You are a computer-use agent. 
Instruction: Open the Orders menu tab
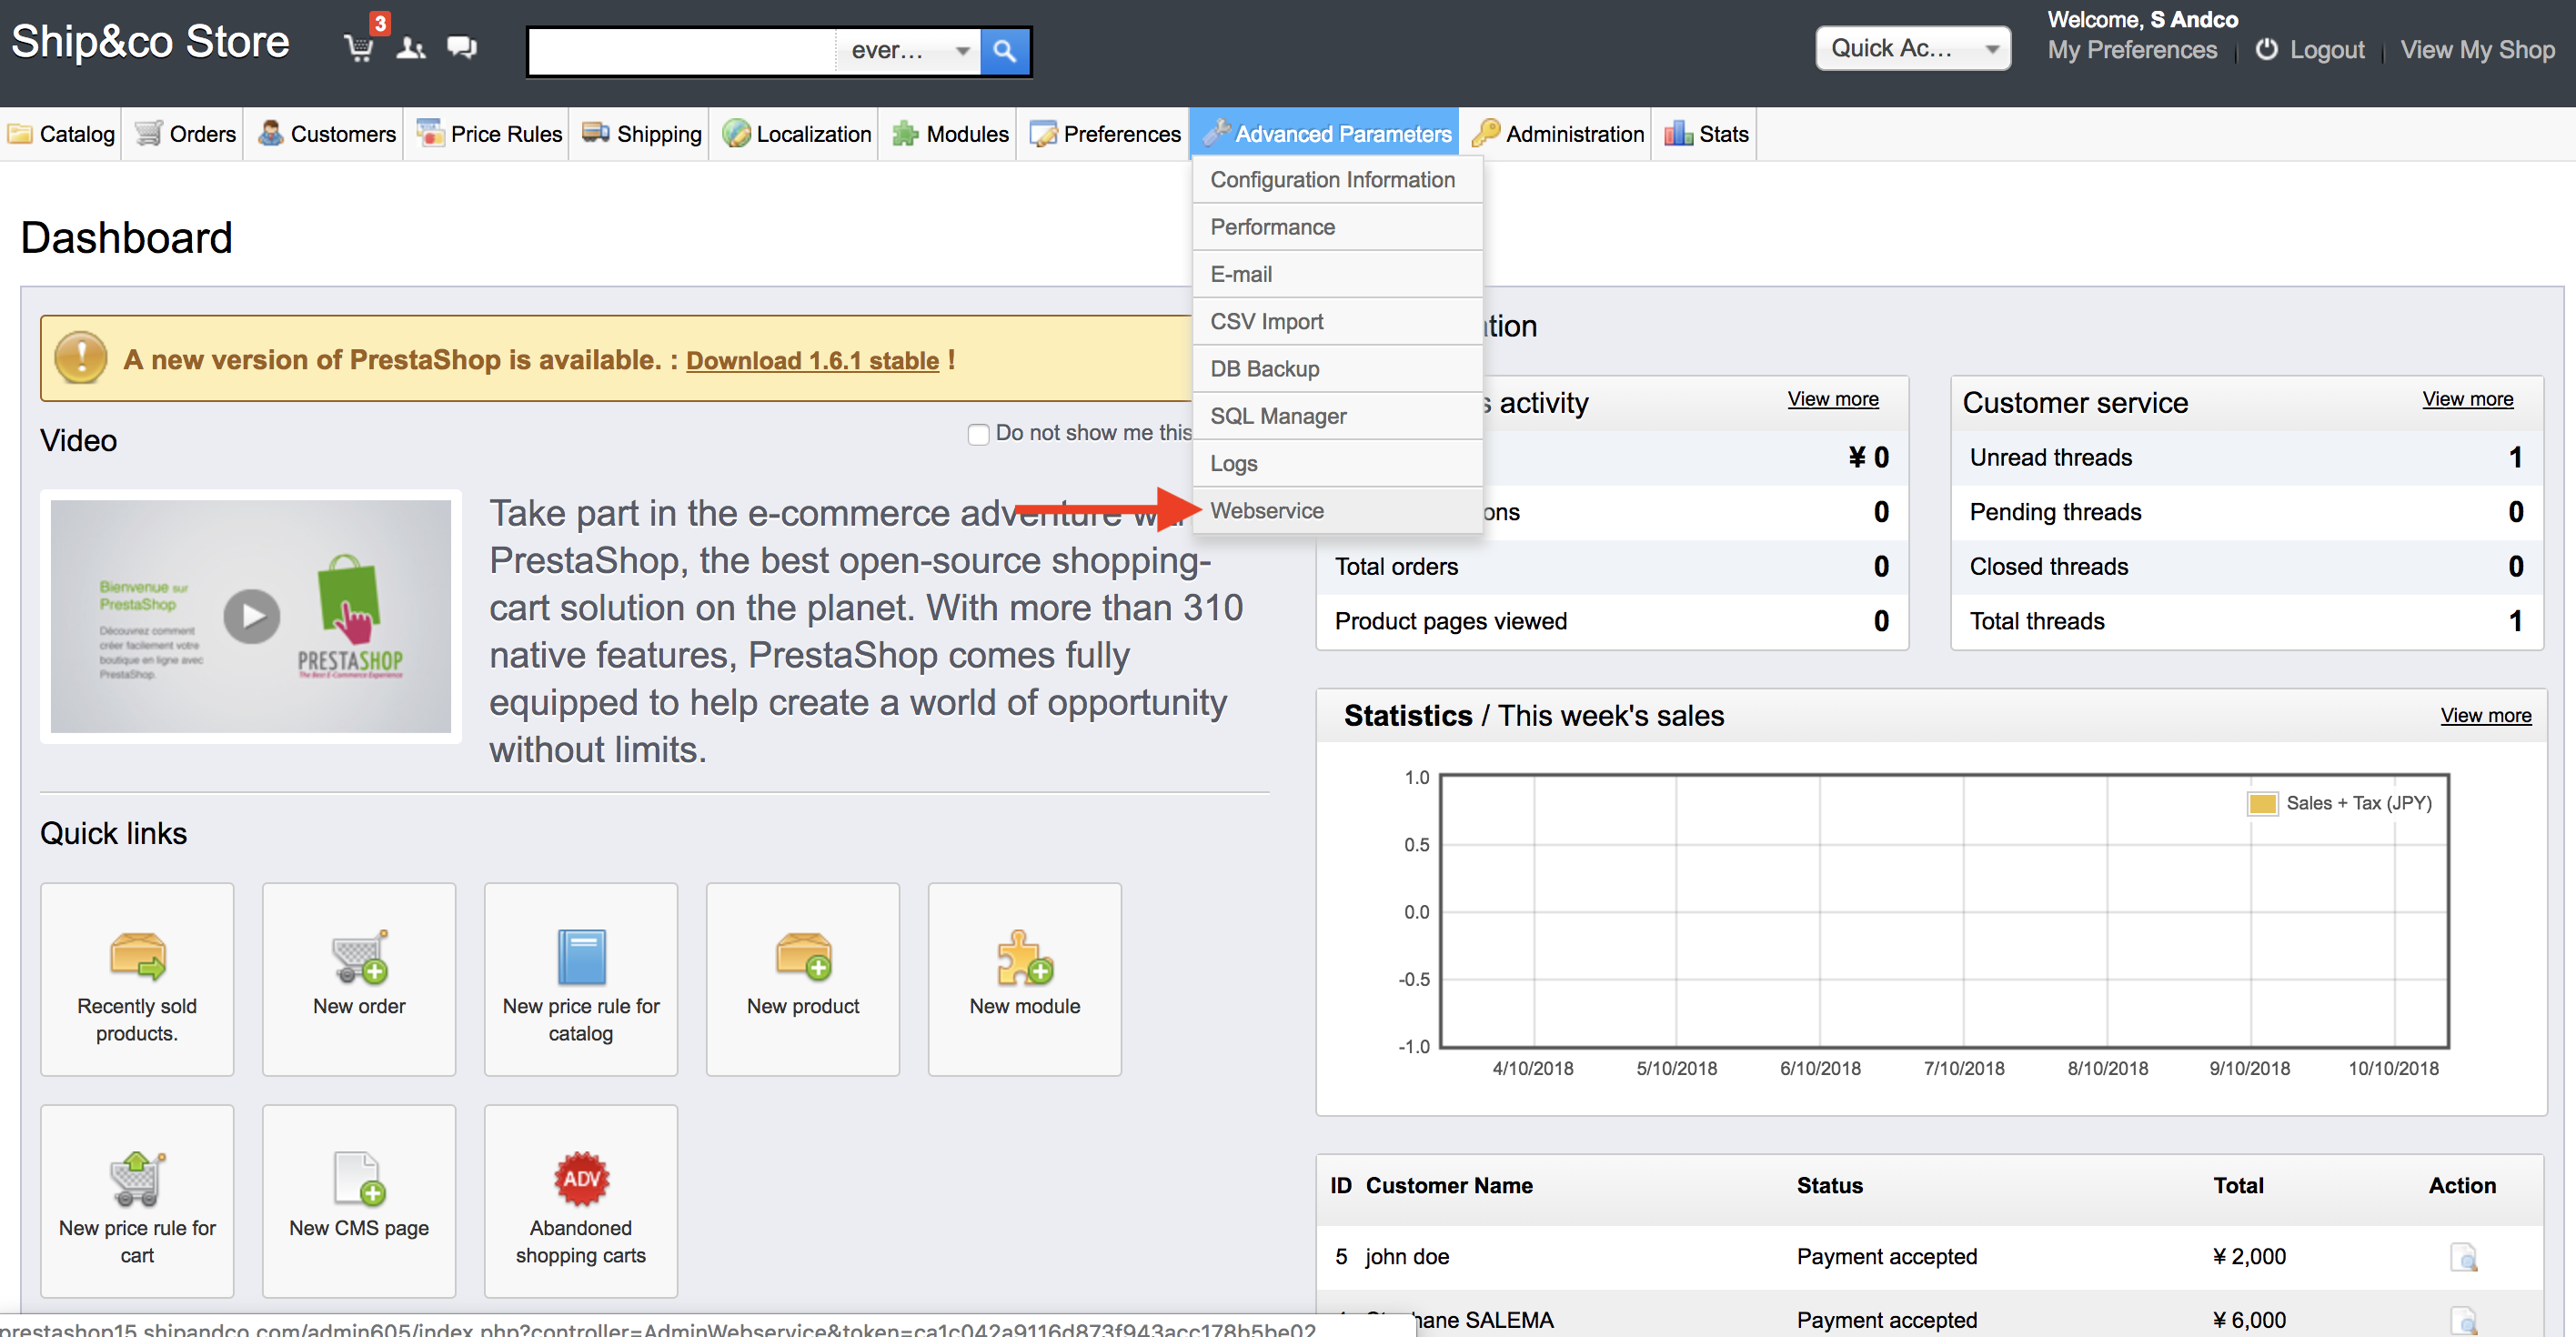coord(185,134)
